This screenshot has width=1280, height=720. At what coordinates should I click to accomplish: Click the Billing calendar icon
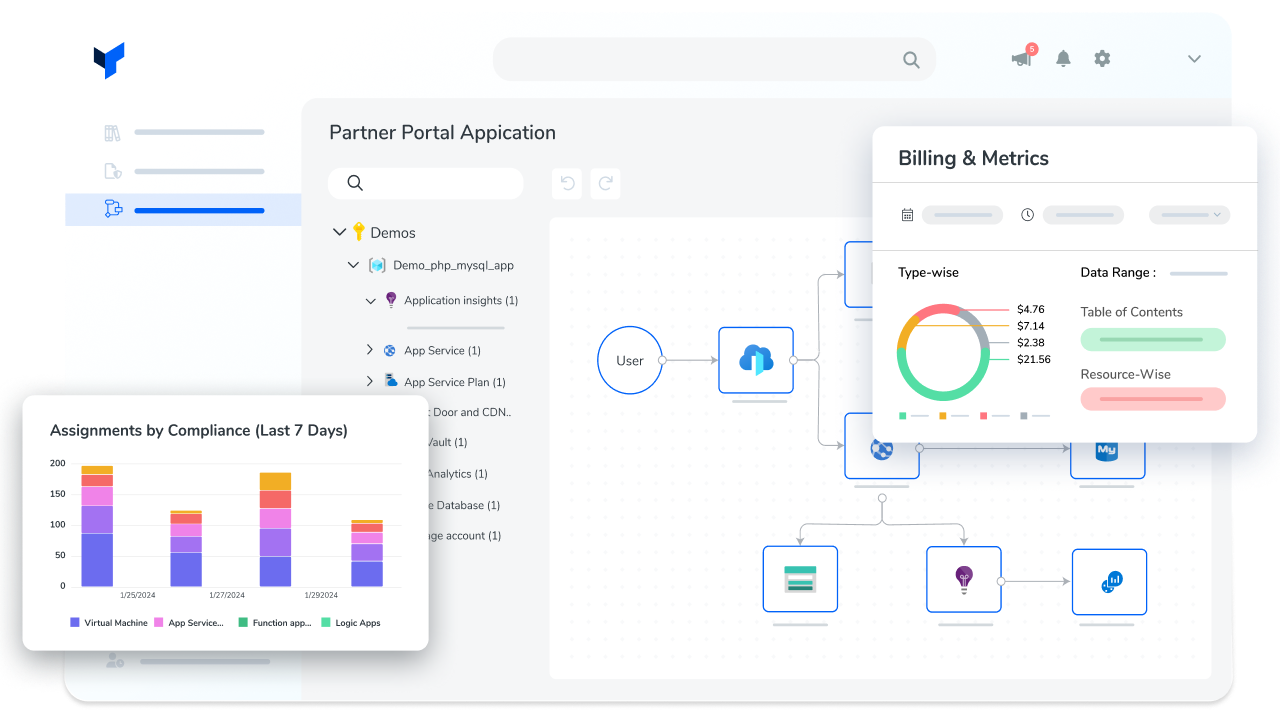pos(907,215)
